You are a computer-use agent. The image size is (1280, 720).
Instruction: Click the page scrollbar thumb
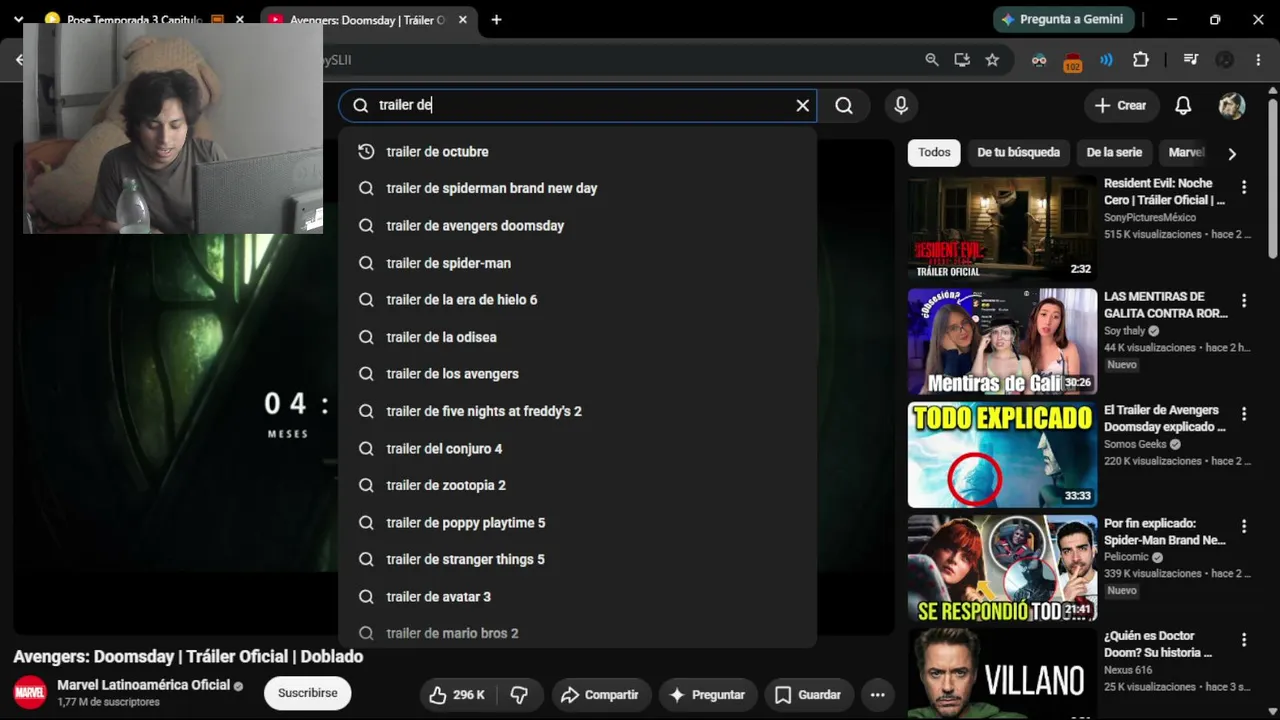[1272, 176]
